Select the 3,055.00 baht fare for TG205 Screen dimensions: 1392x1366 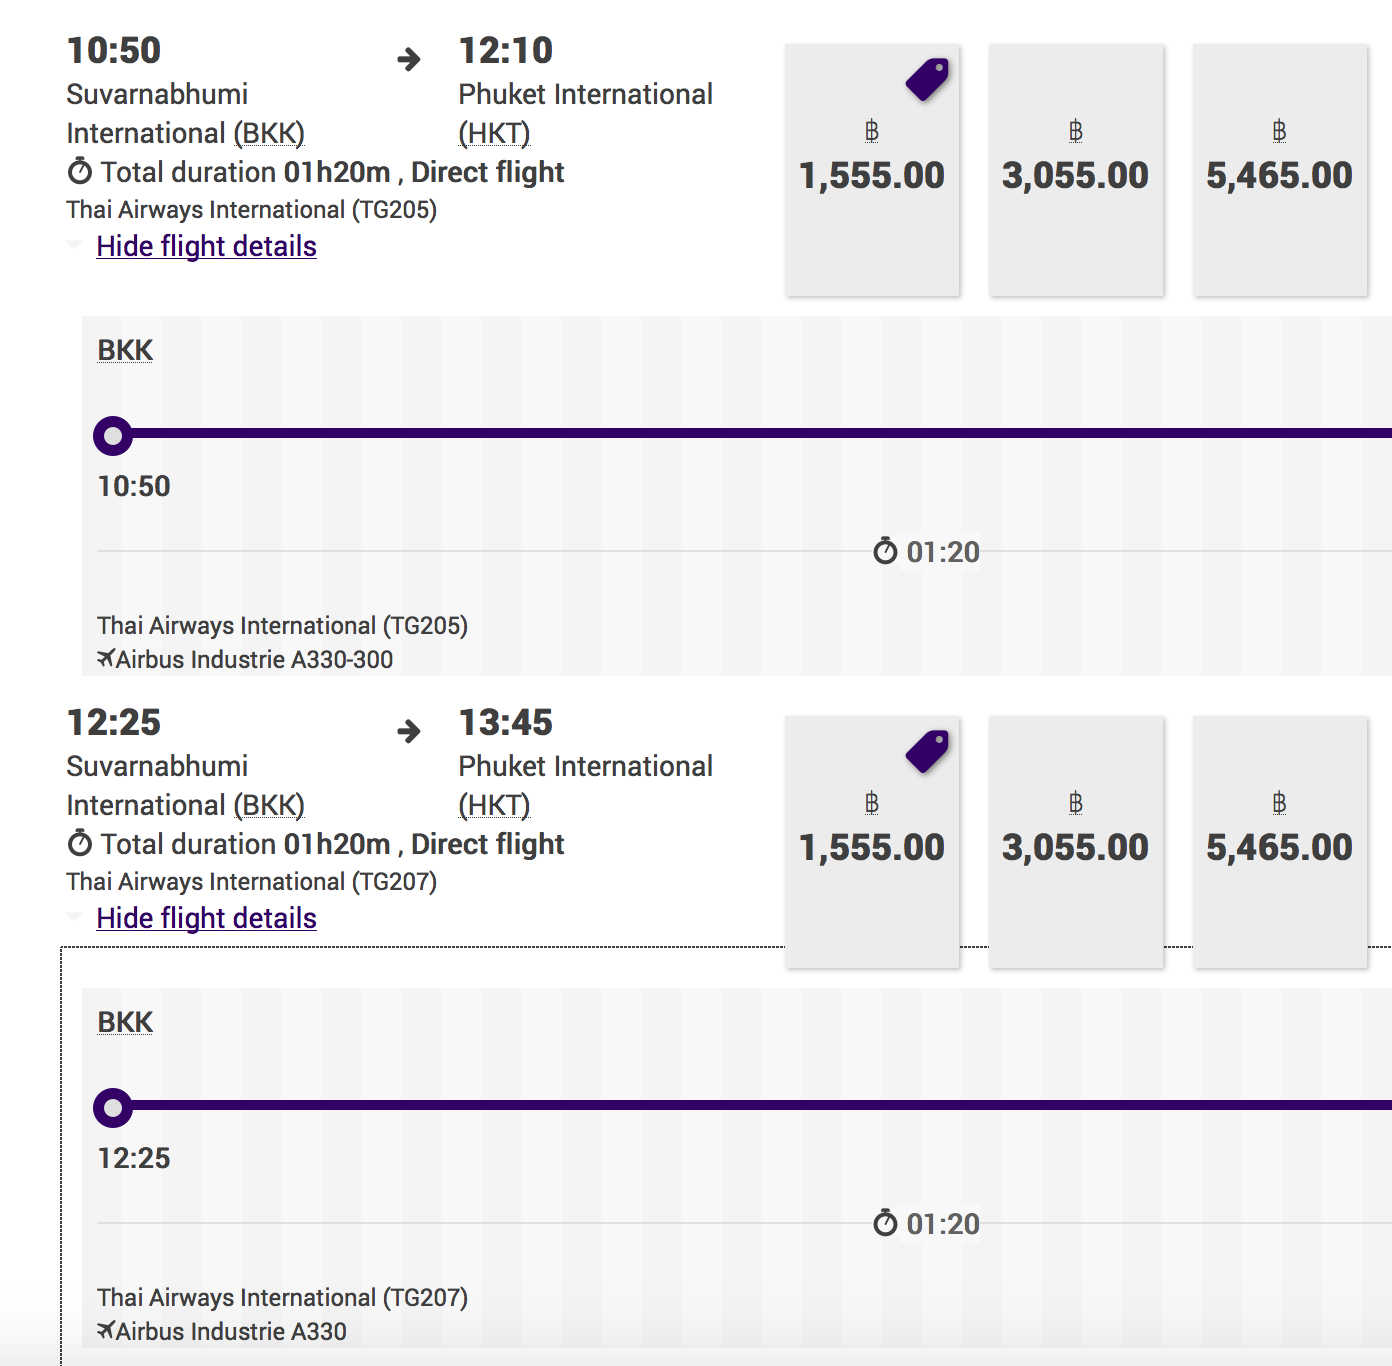click(x=1076, y=170)
